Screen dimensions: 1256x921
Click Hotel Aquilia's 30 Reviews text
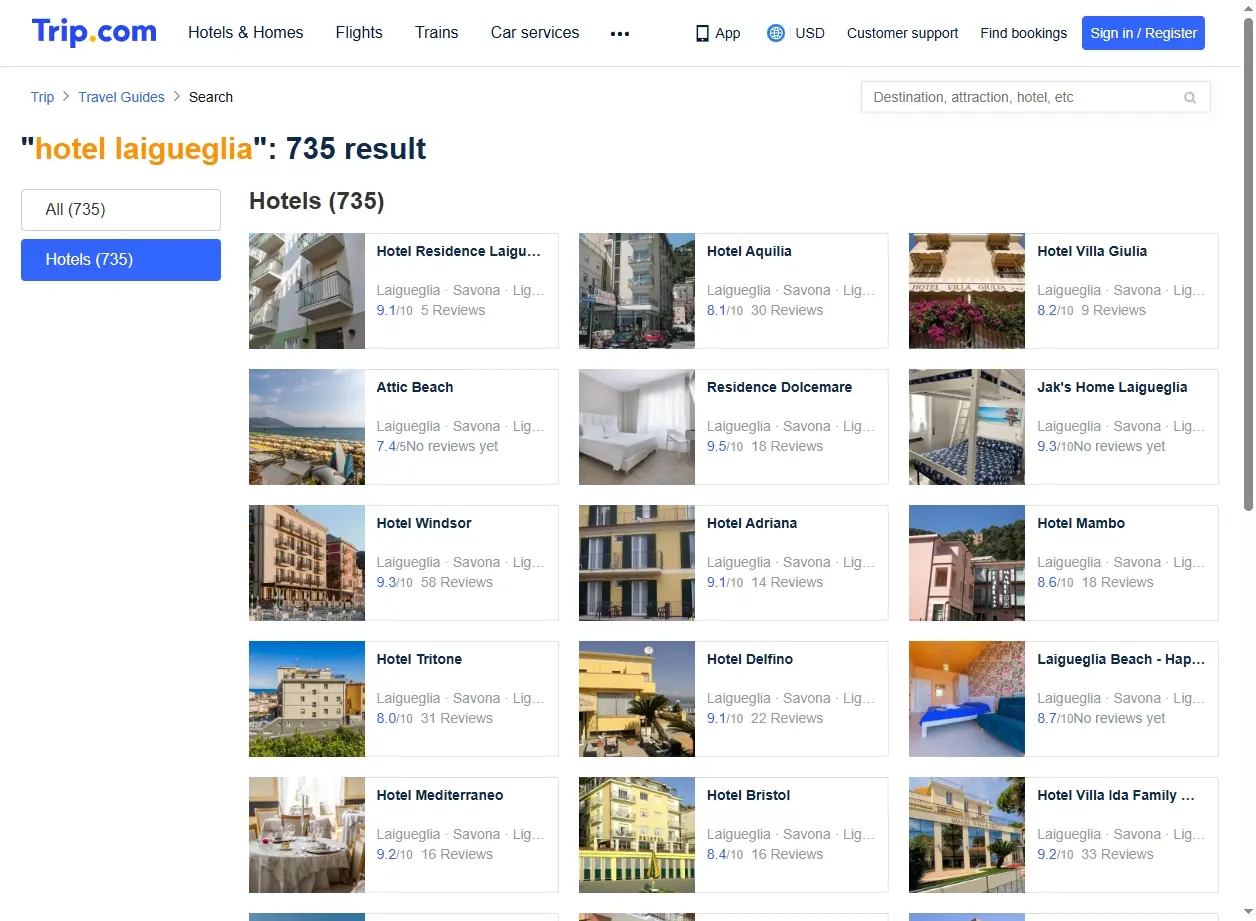tap(787, 310)
